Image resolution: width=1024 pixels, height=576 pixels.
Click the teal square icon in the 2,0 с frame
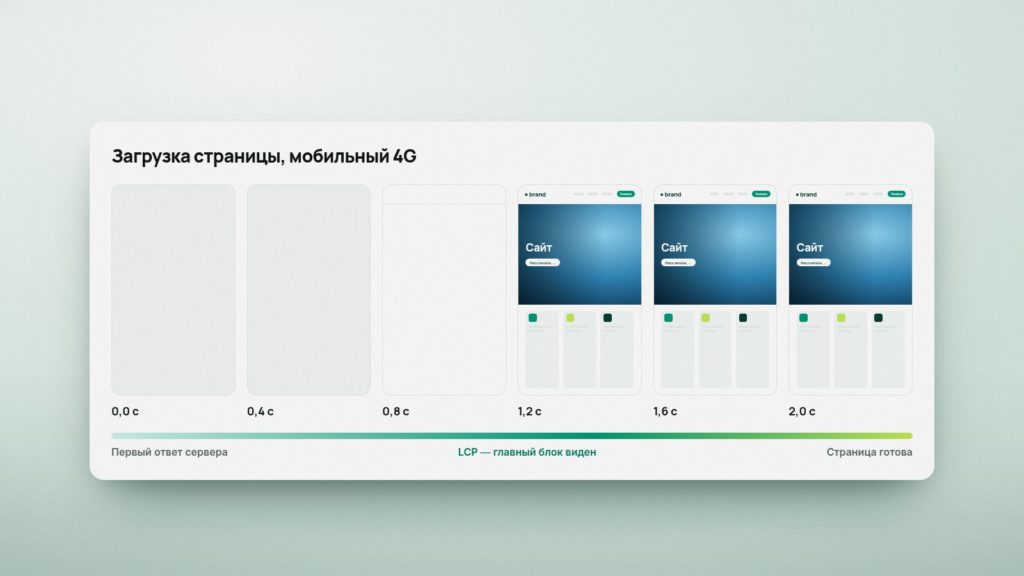(803, 318)
